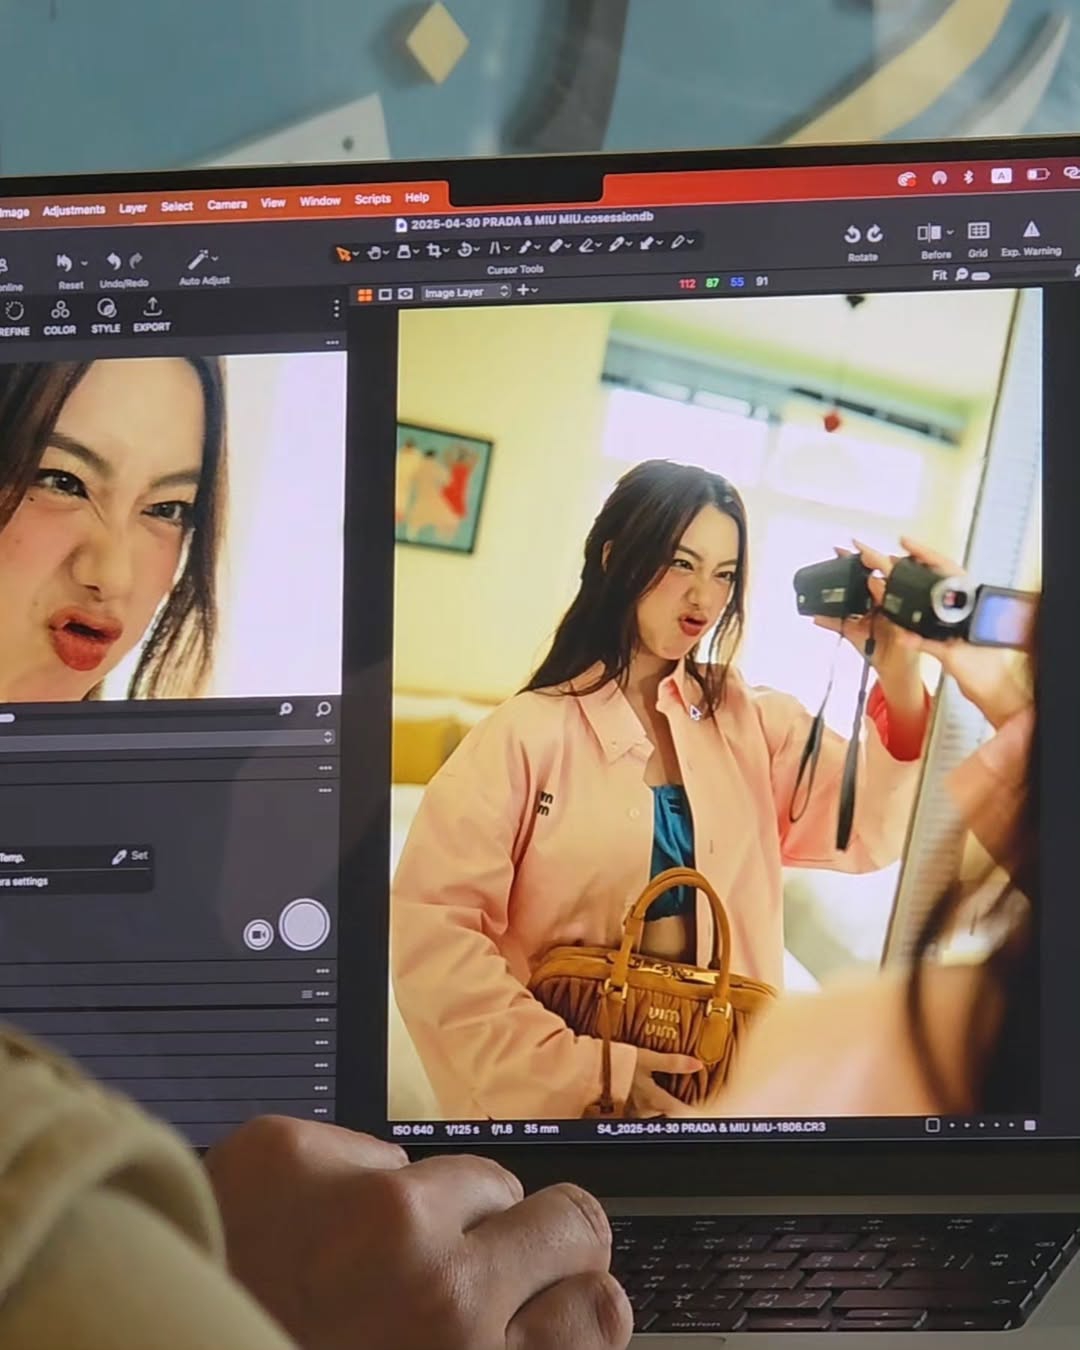Rotate the image left
1080x1350 pixels.
851,234
